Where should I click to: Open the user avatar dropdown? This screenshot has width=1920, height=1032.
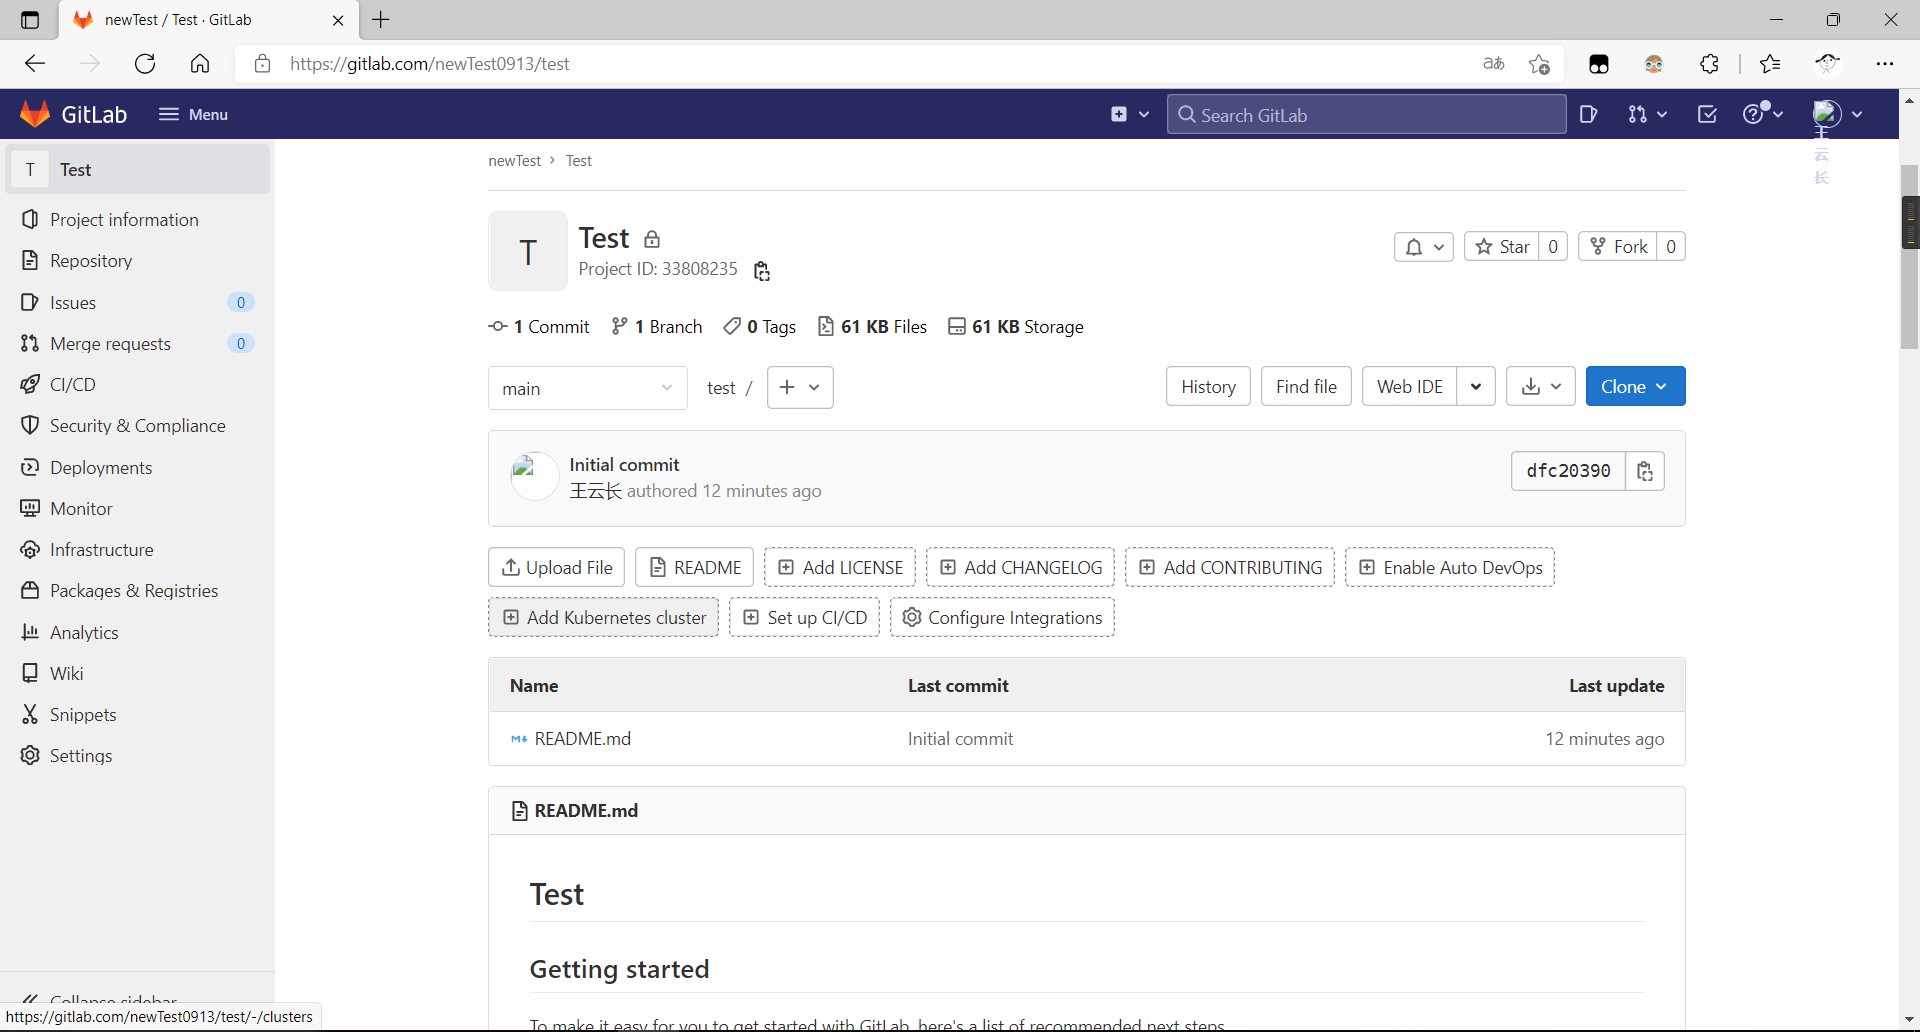[x=1838, y=114]
